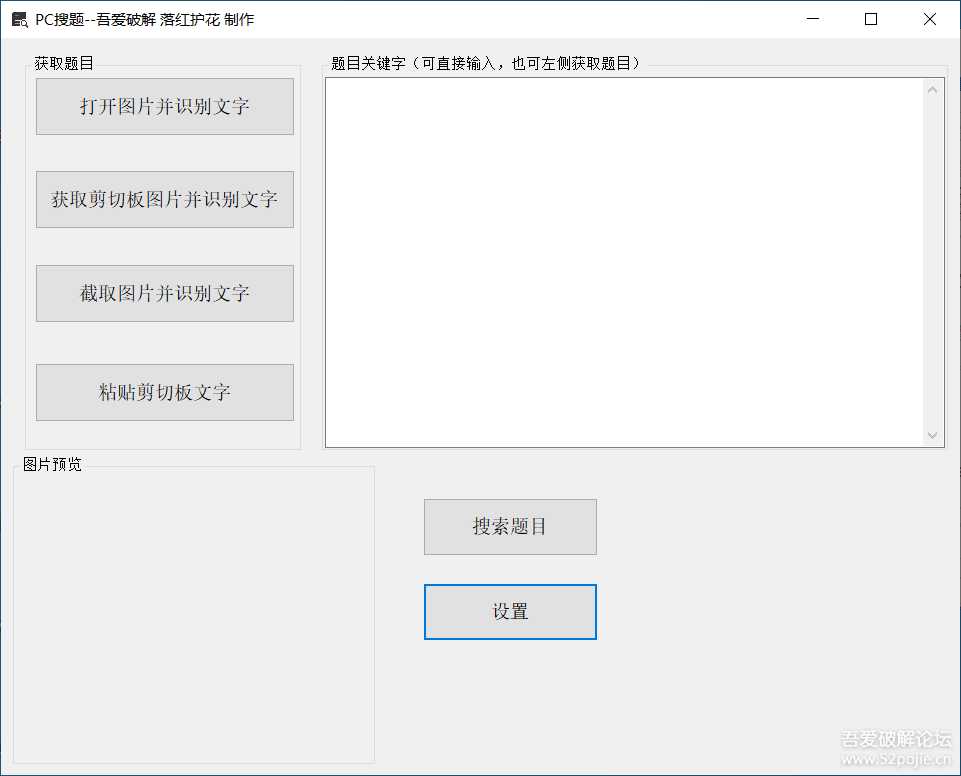Viewport: 961px width, 776px height.
Task: Open 设置 settings button
Action: (x=510, y=612)
